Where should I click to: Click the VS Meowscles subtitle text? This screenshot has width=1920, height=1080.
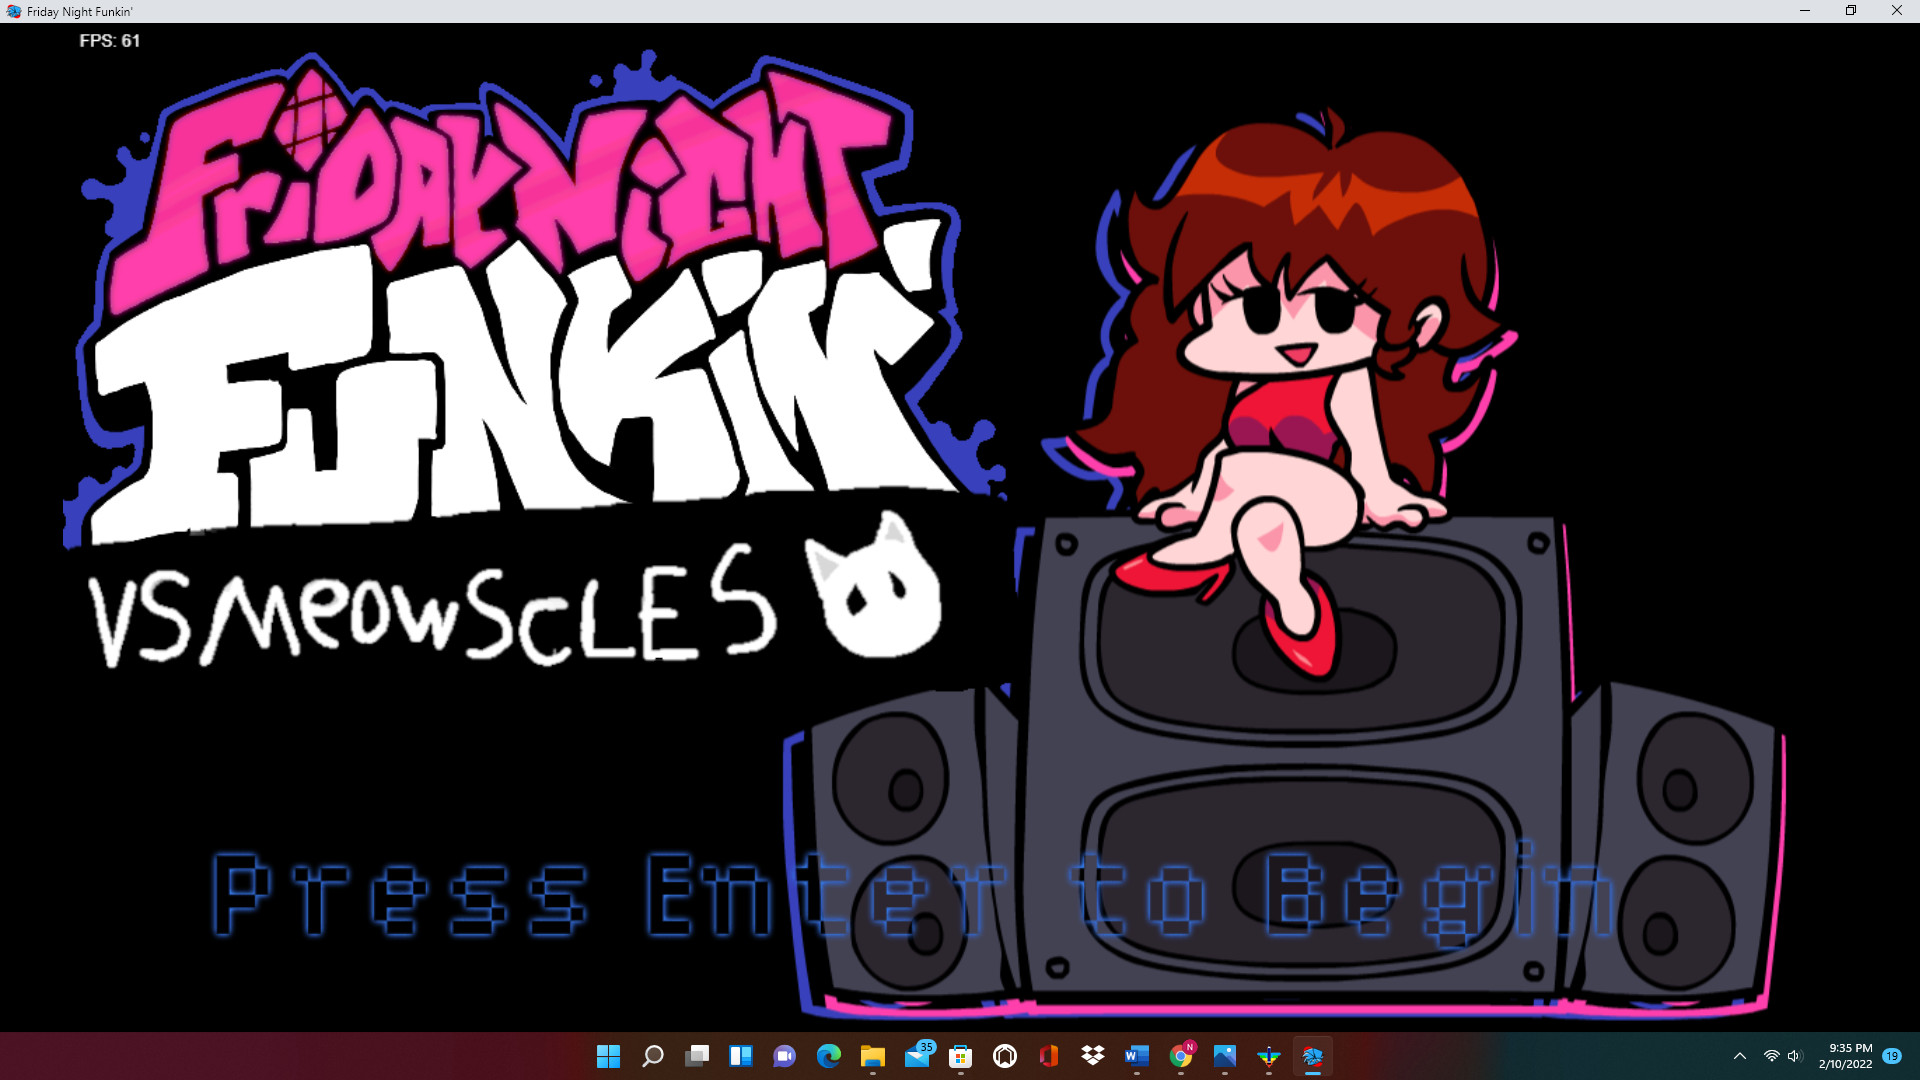click(432, 608)
